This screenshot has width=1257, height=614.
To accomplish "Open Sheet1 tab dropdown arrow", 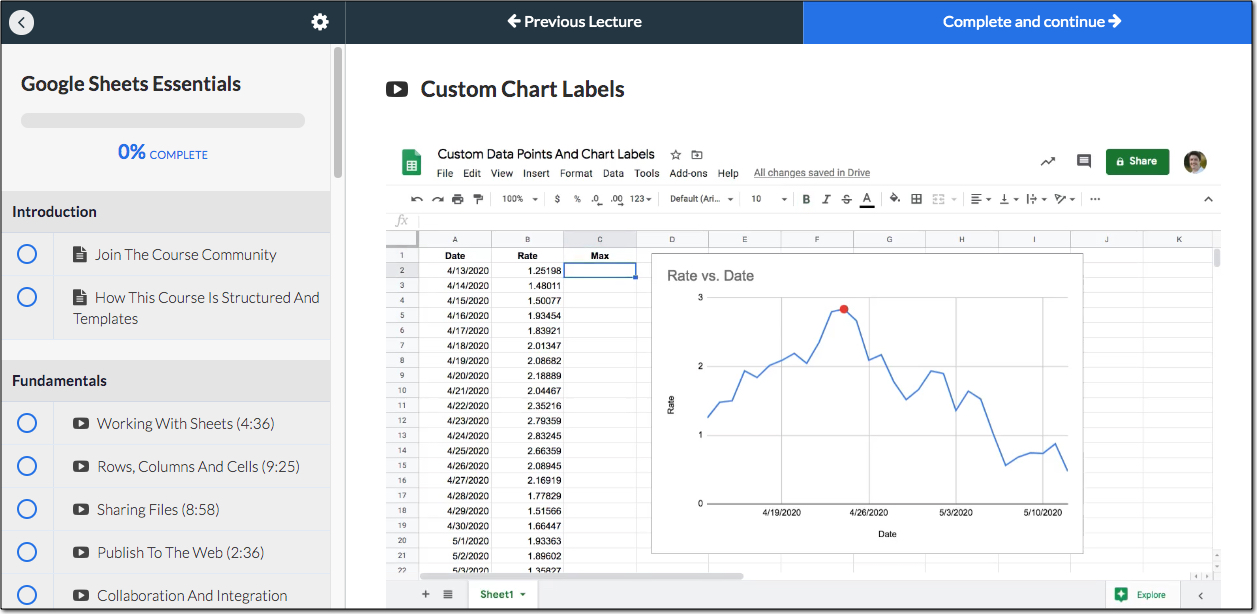I will 523,595.
